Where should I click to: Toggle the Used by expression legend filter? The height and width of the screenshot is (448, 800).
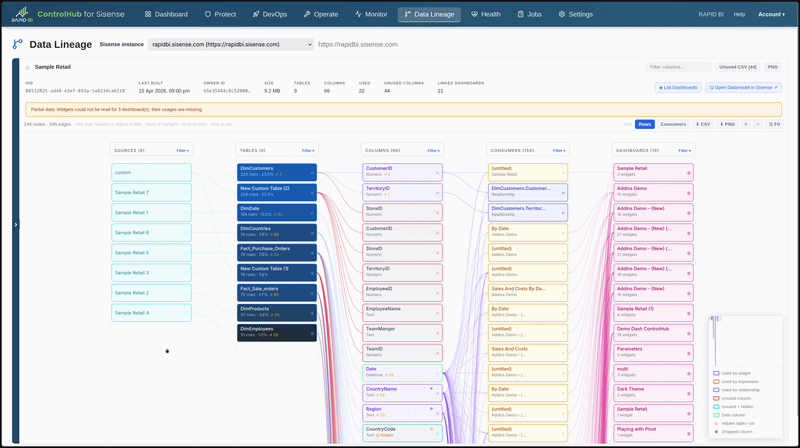(x=736, y=382)
